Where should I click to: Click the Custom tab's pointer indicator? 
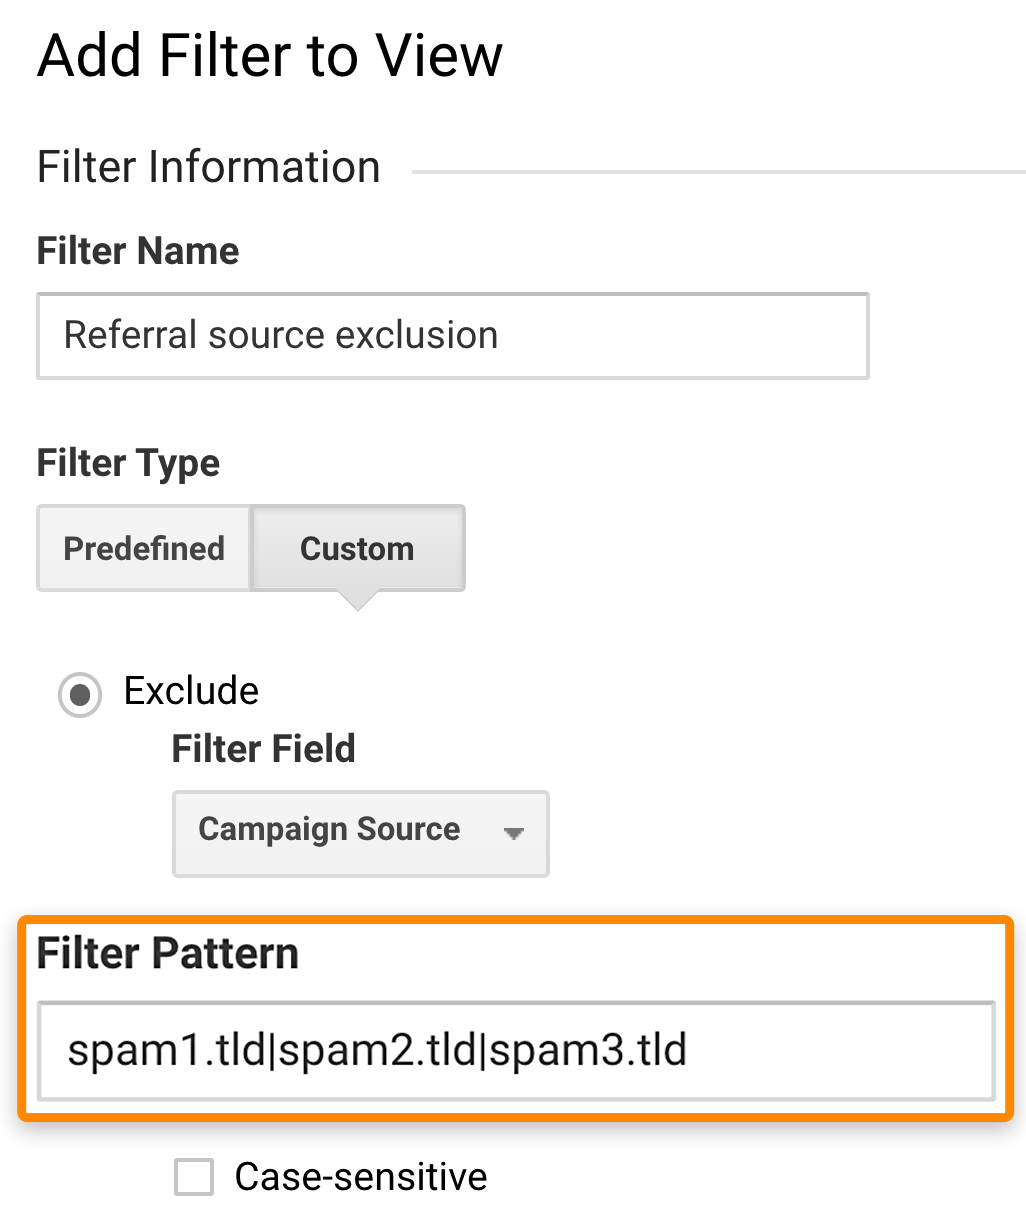(x=357, y=598)
